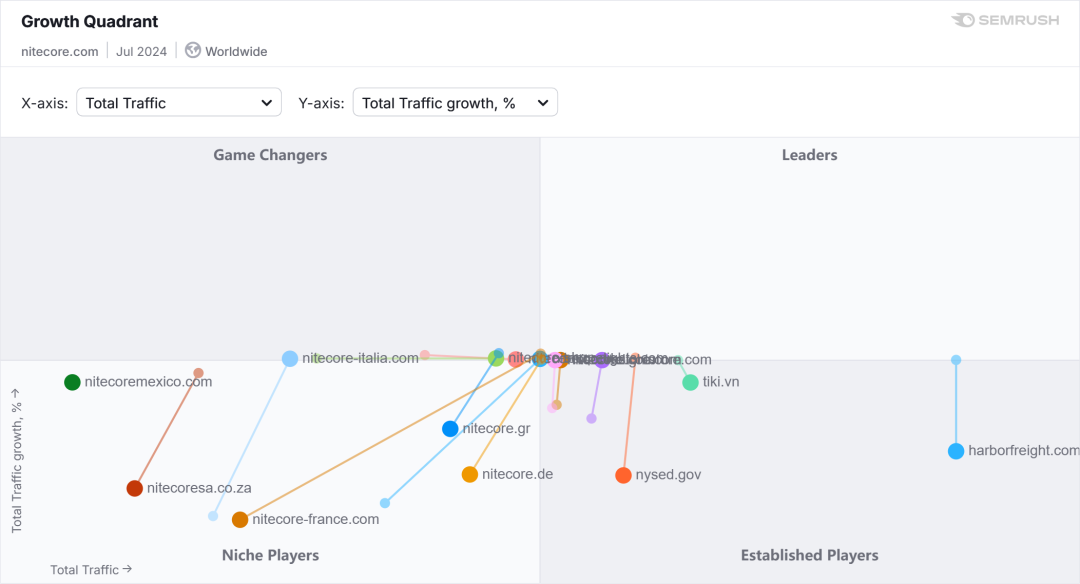
Task: Click the nitecore.com domain text
Action: coord(60,51)
